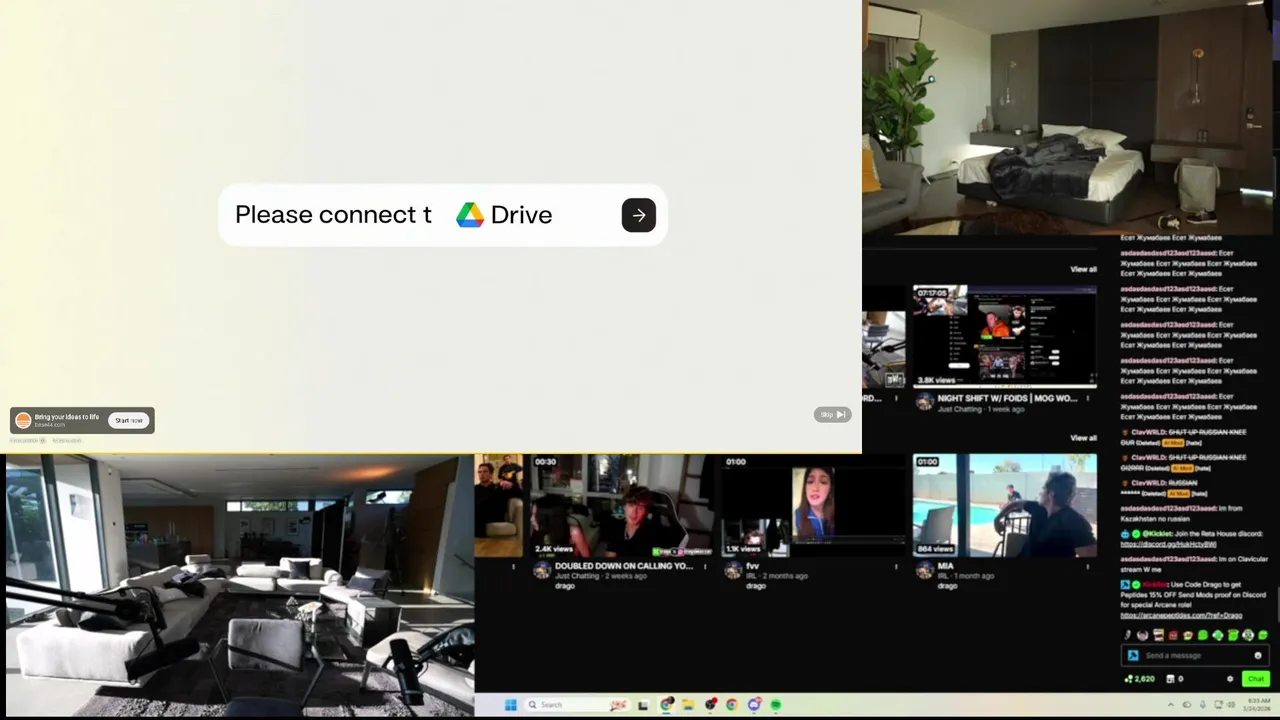Open options menu for NIGHT SHIFT video
1280x720 pixels.
(1089, 399)
